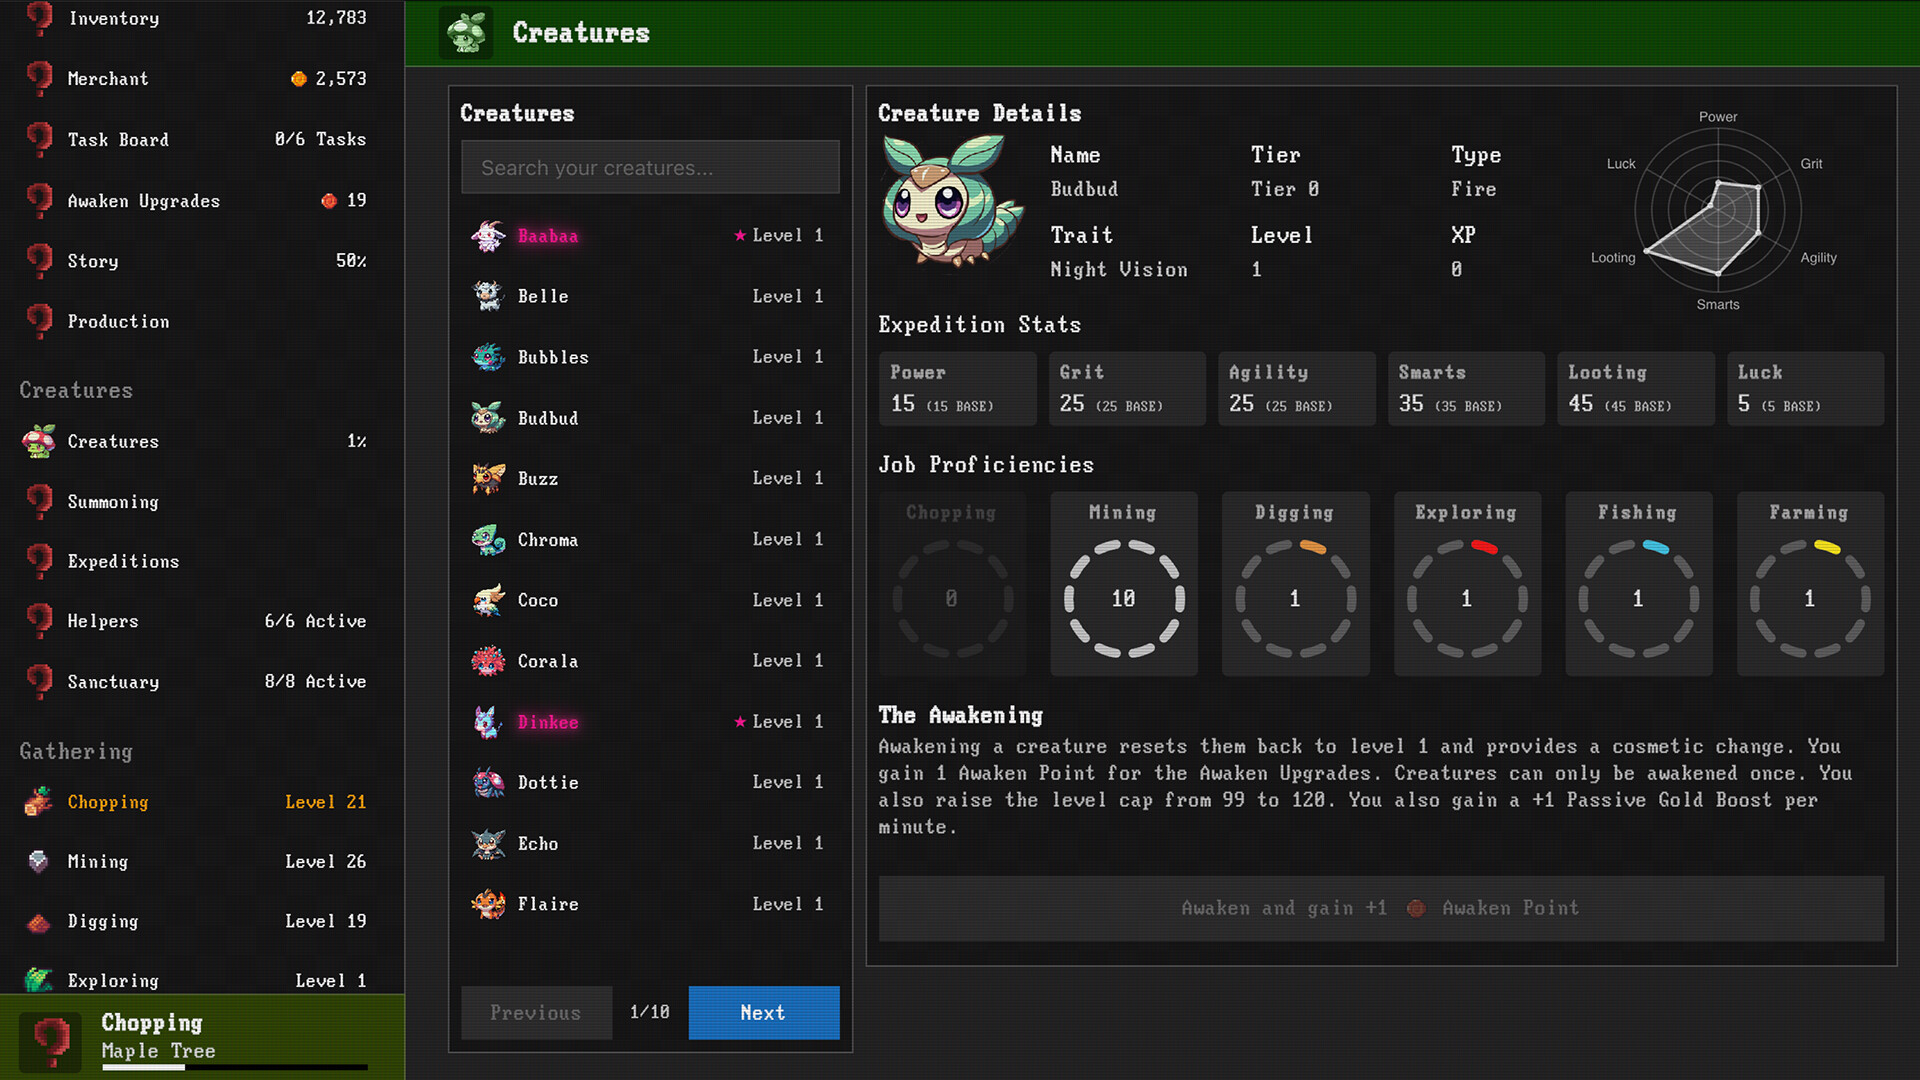
Task: Select Buzz's creature icon in the list
Action: (x=487, y=478)
